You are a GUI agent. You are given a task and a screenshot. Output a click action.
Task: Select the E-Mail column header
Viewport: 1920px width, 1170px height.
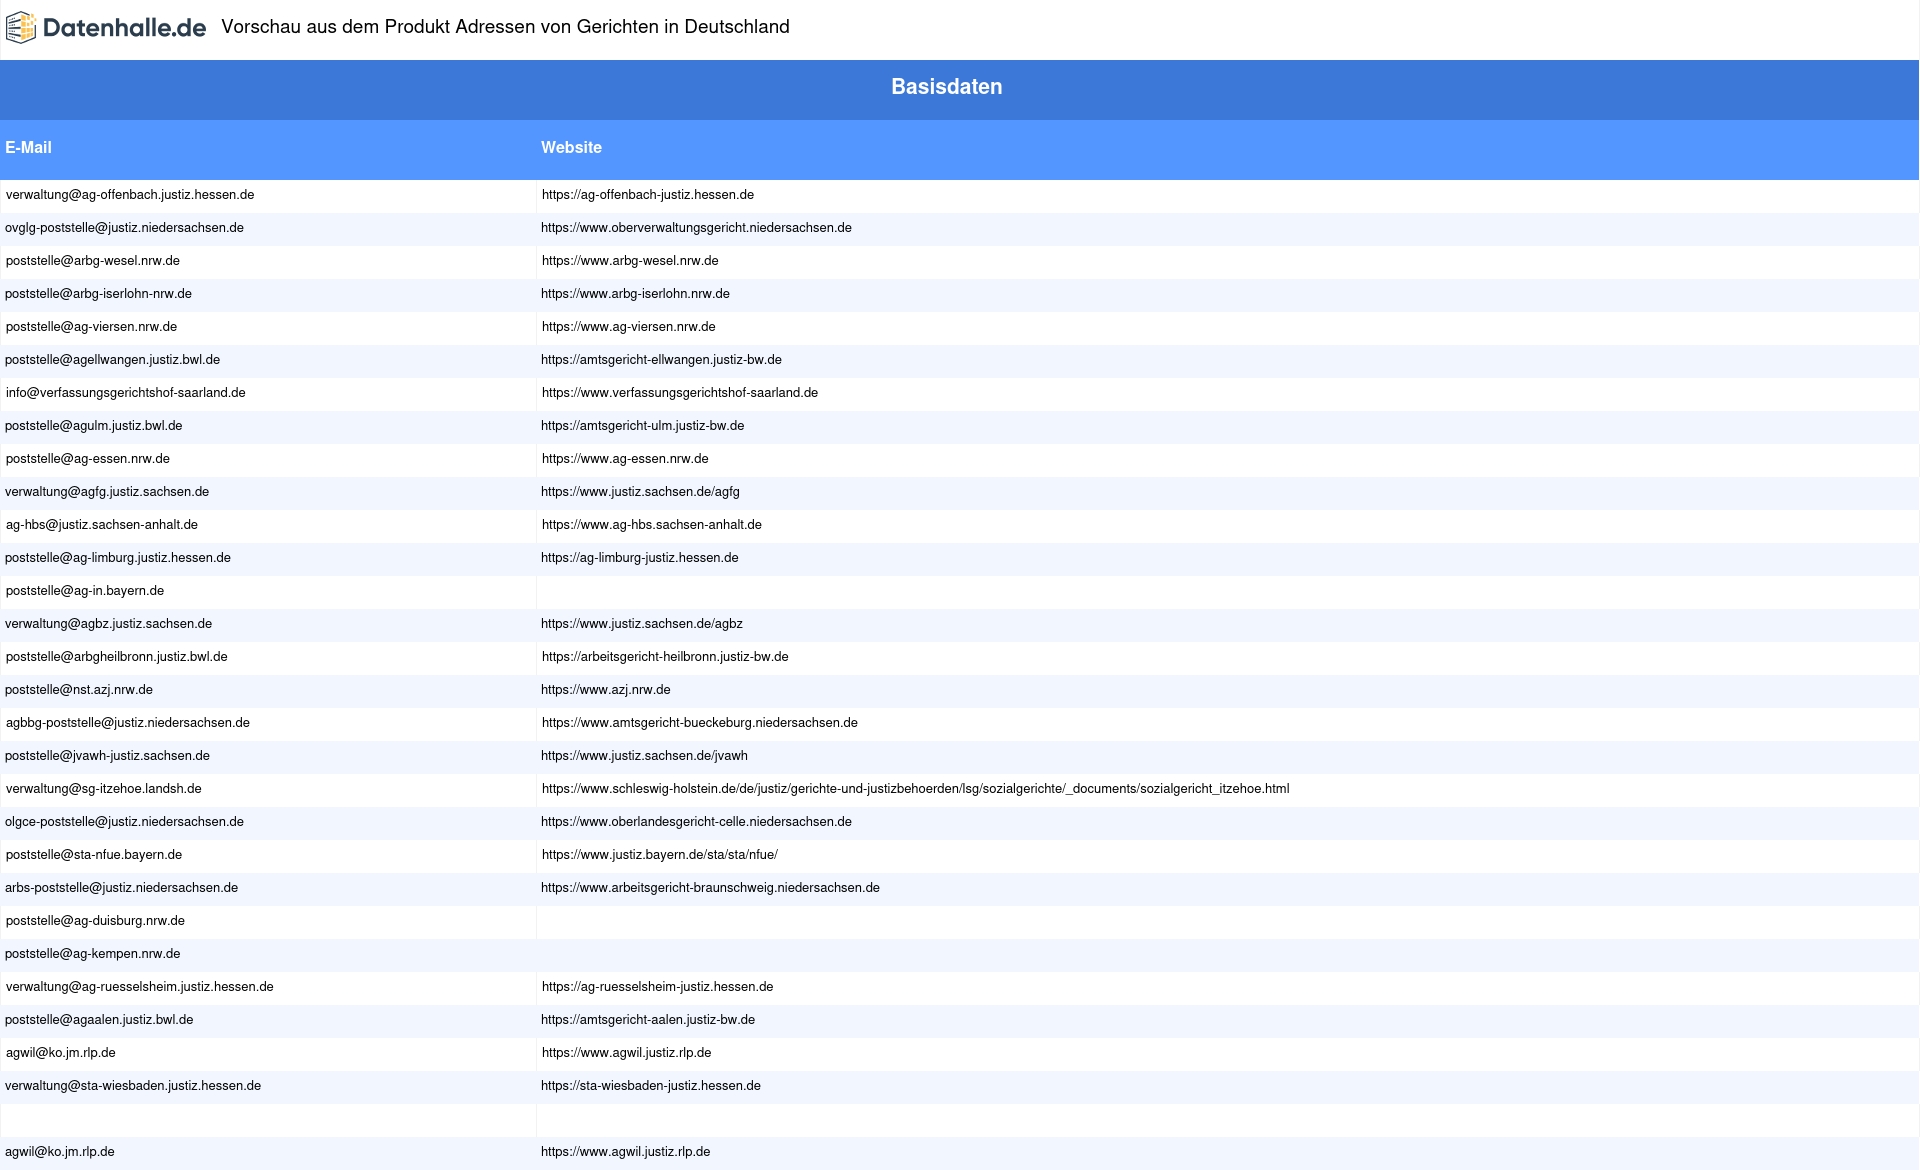pyautogui.click(x=28, y=148)
